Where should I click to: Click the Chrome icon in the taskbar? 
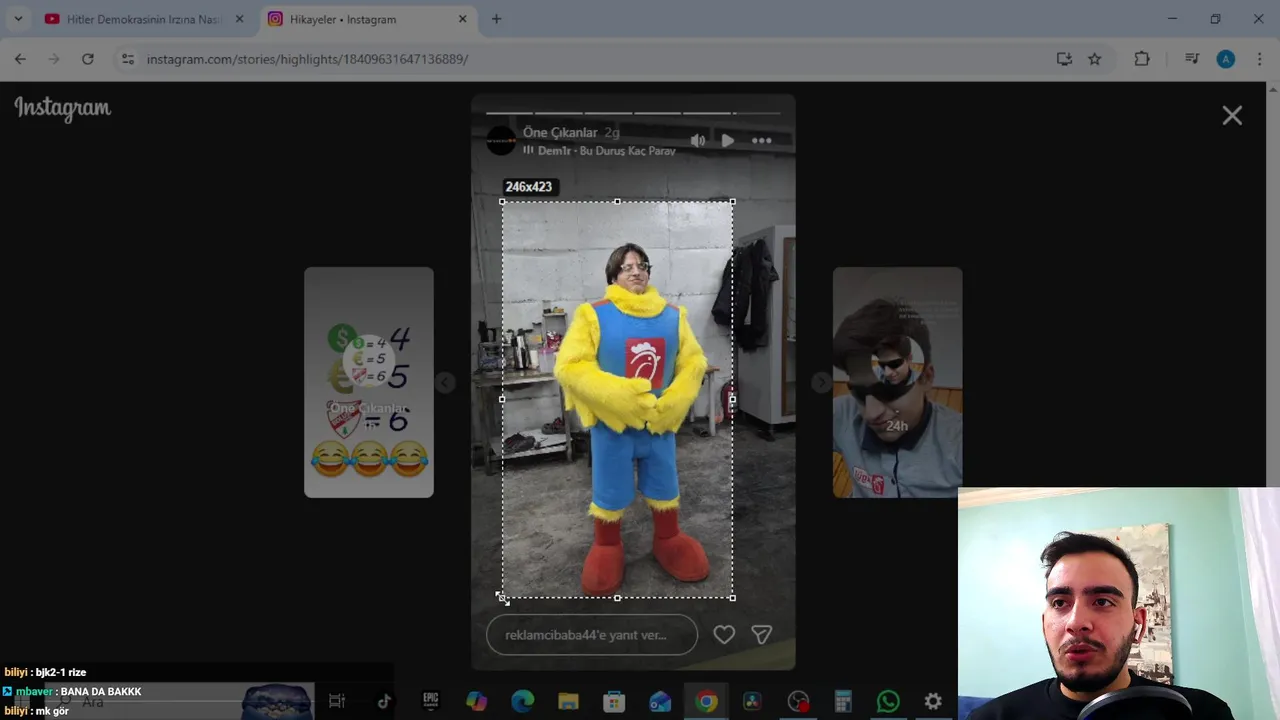pyautogui.click(x=706, y=702)
